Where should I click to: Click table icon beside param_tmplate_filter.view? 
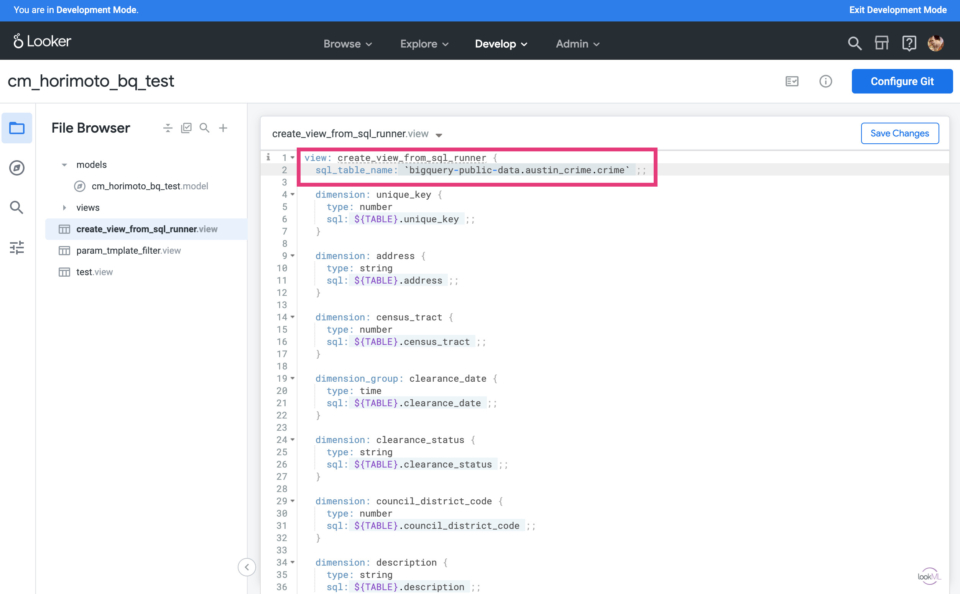coord(64,250)
